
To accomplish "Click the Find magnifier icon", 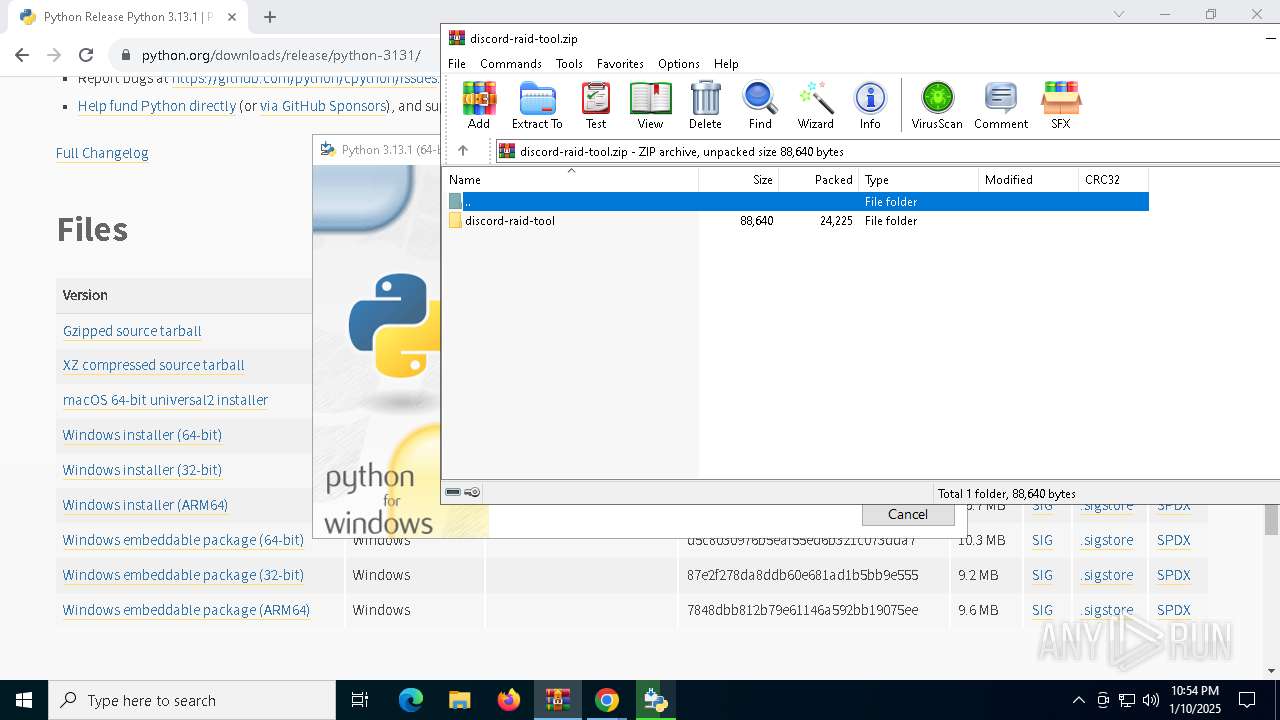I will [760, 106].
